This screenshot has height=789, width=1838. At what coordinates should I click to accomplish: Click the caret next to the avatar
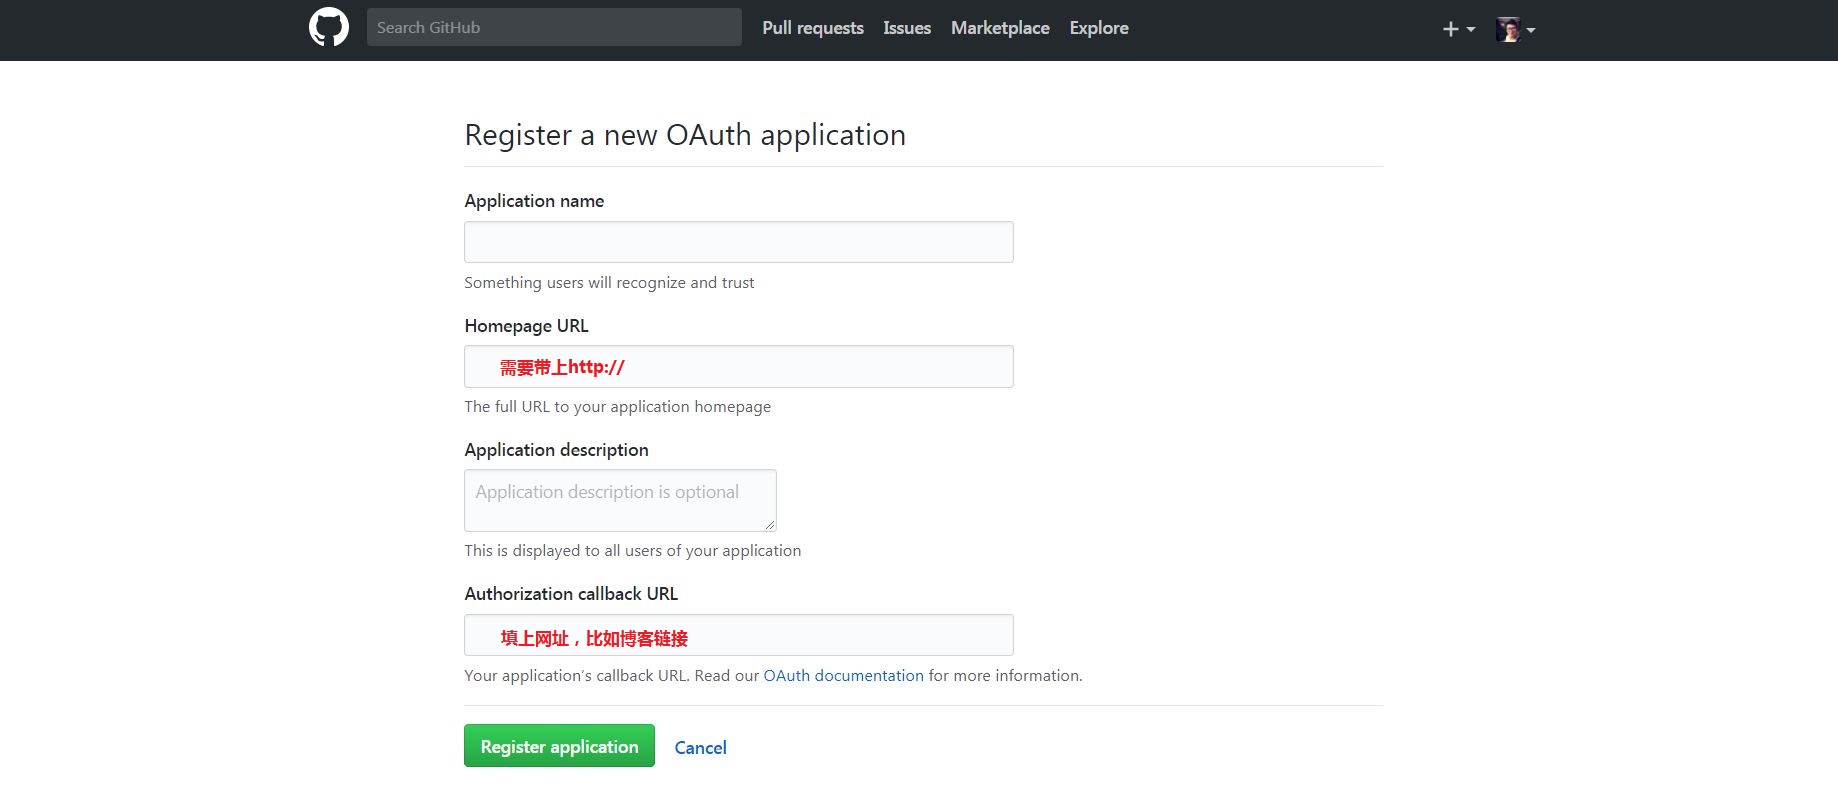1530,30
